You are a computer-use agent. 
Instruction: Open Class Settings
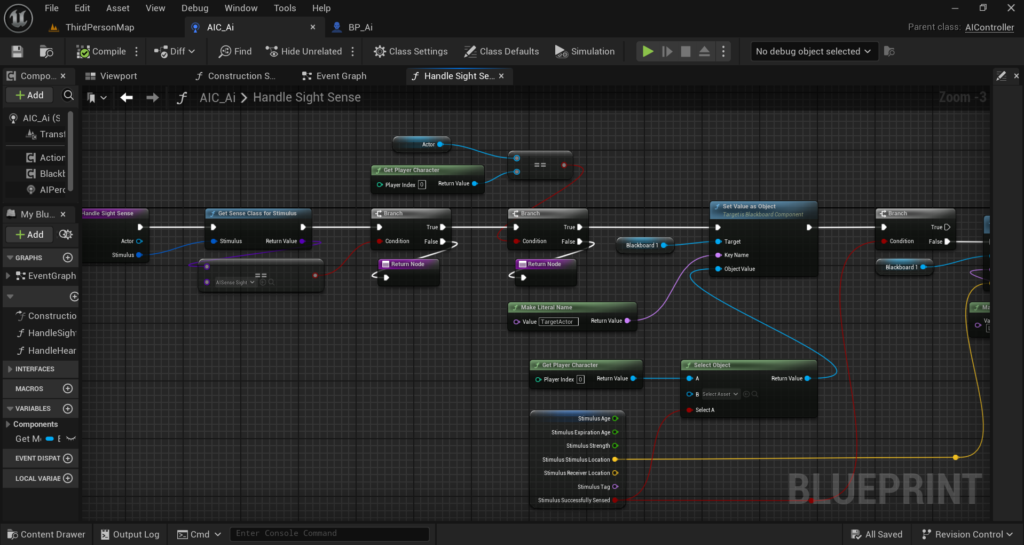(x=411, y=52)
